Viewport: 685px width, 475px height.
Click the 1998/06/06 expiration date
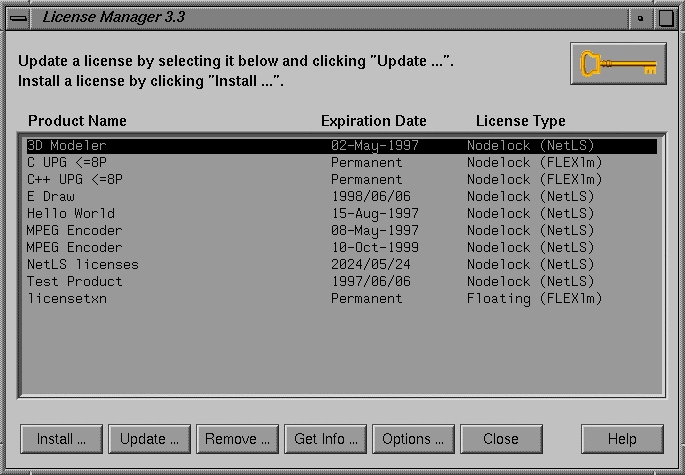371,197
